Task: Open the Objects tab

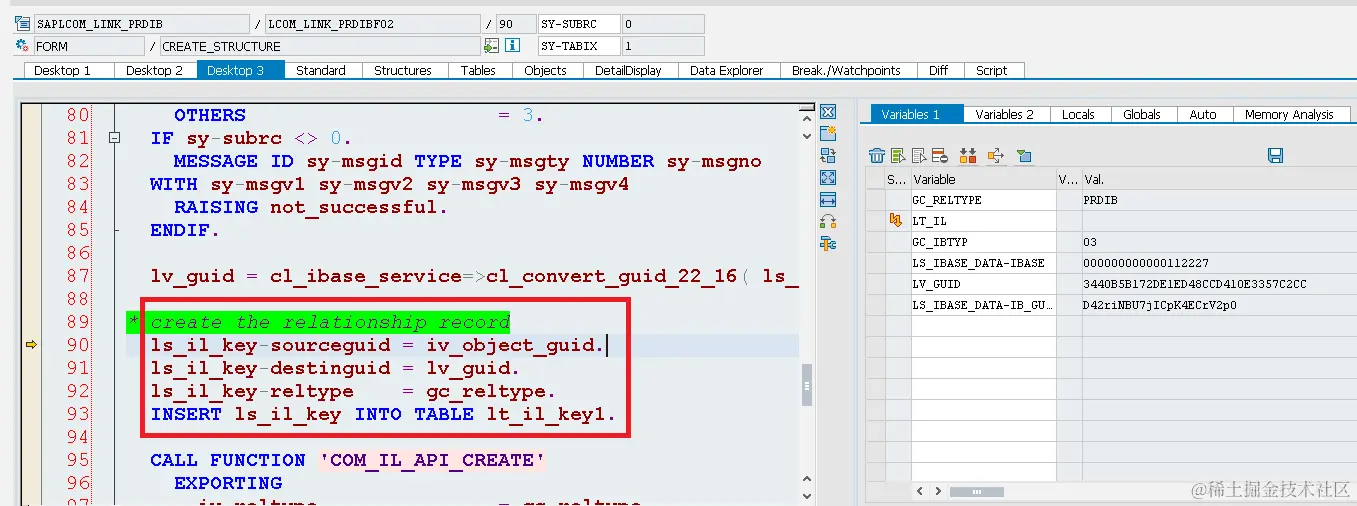Action: click(x=545, y=70)
